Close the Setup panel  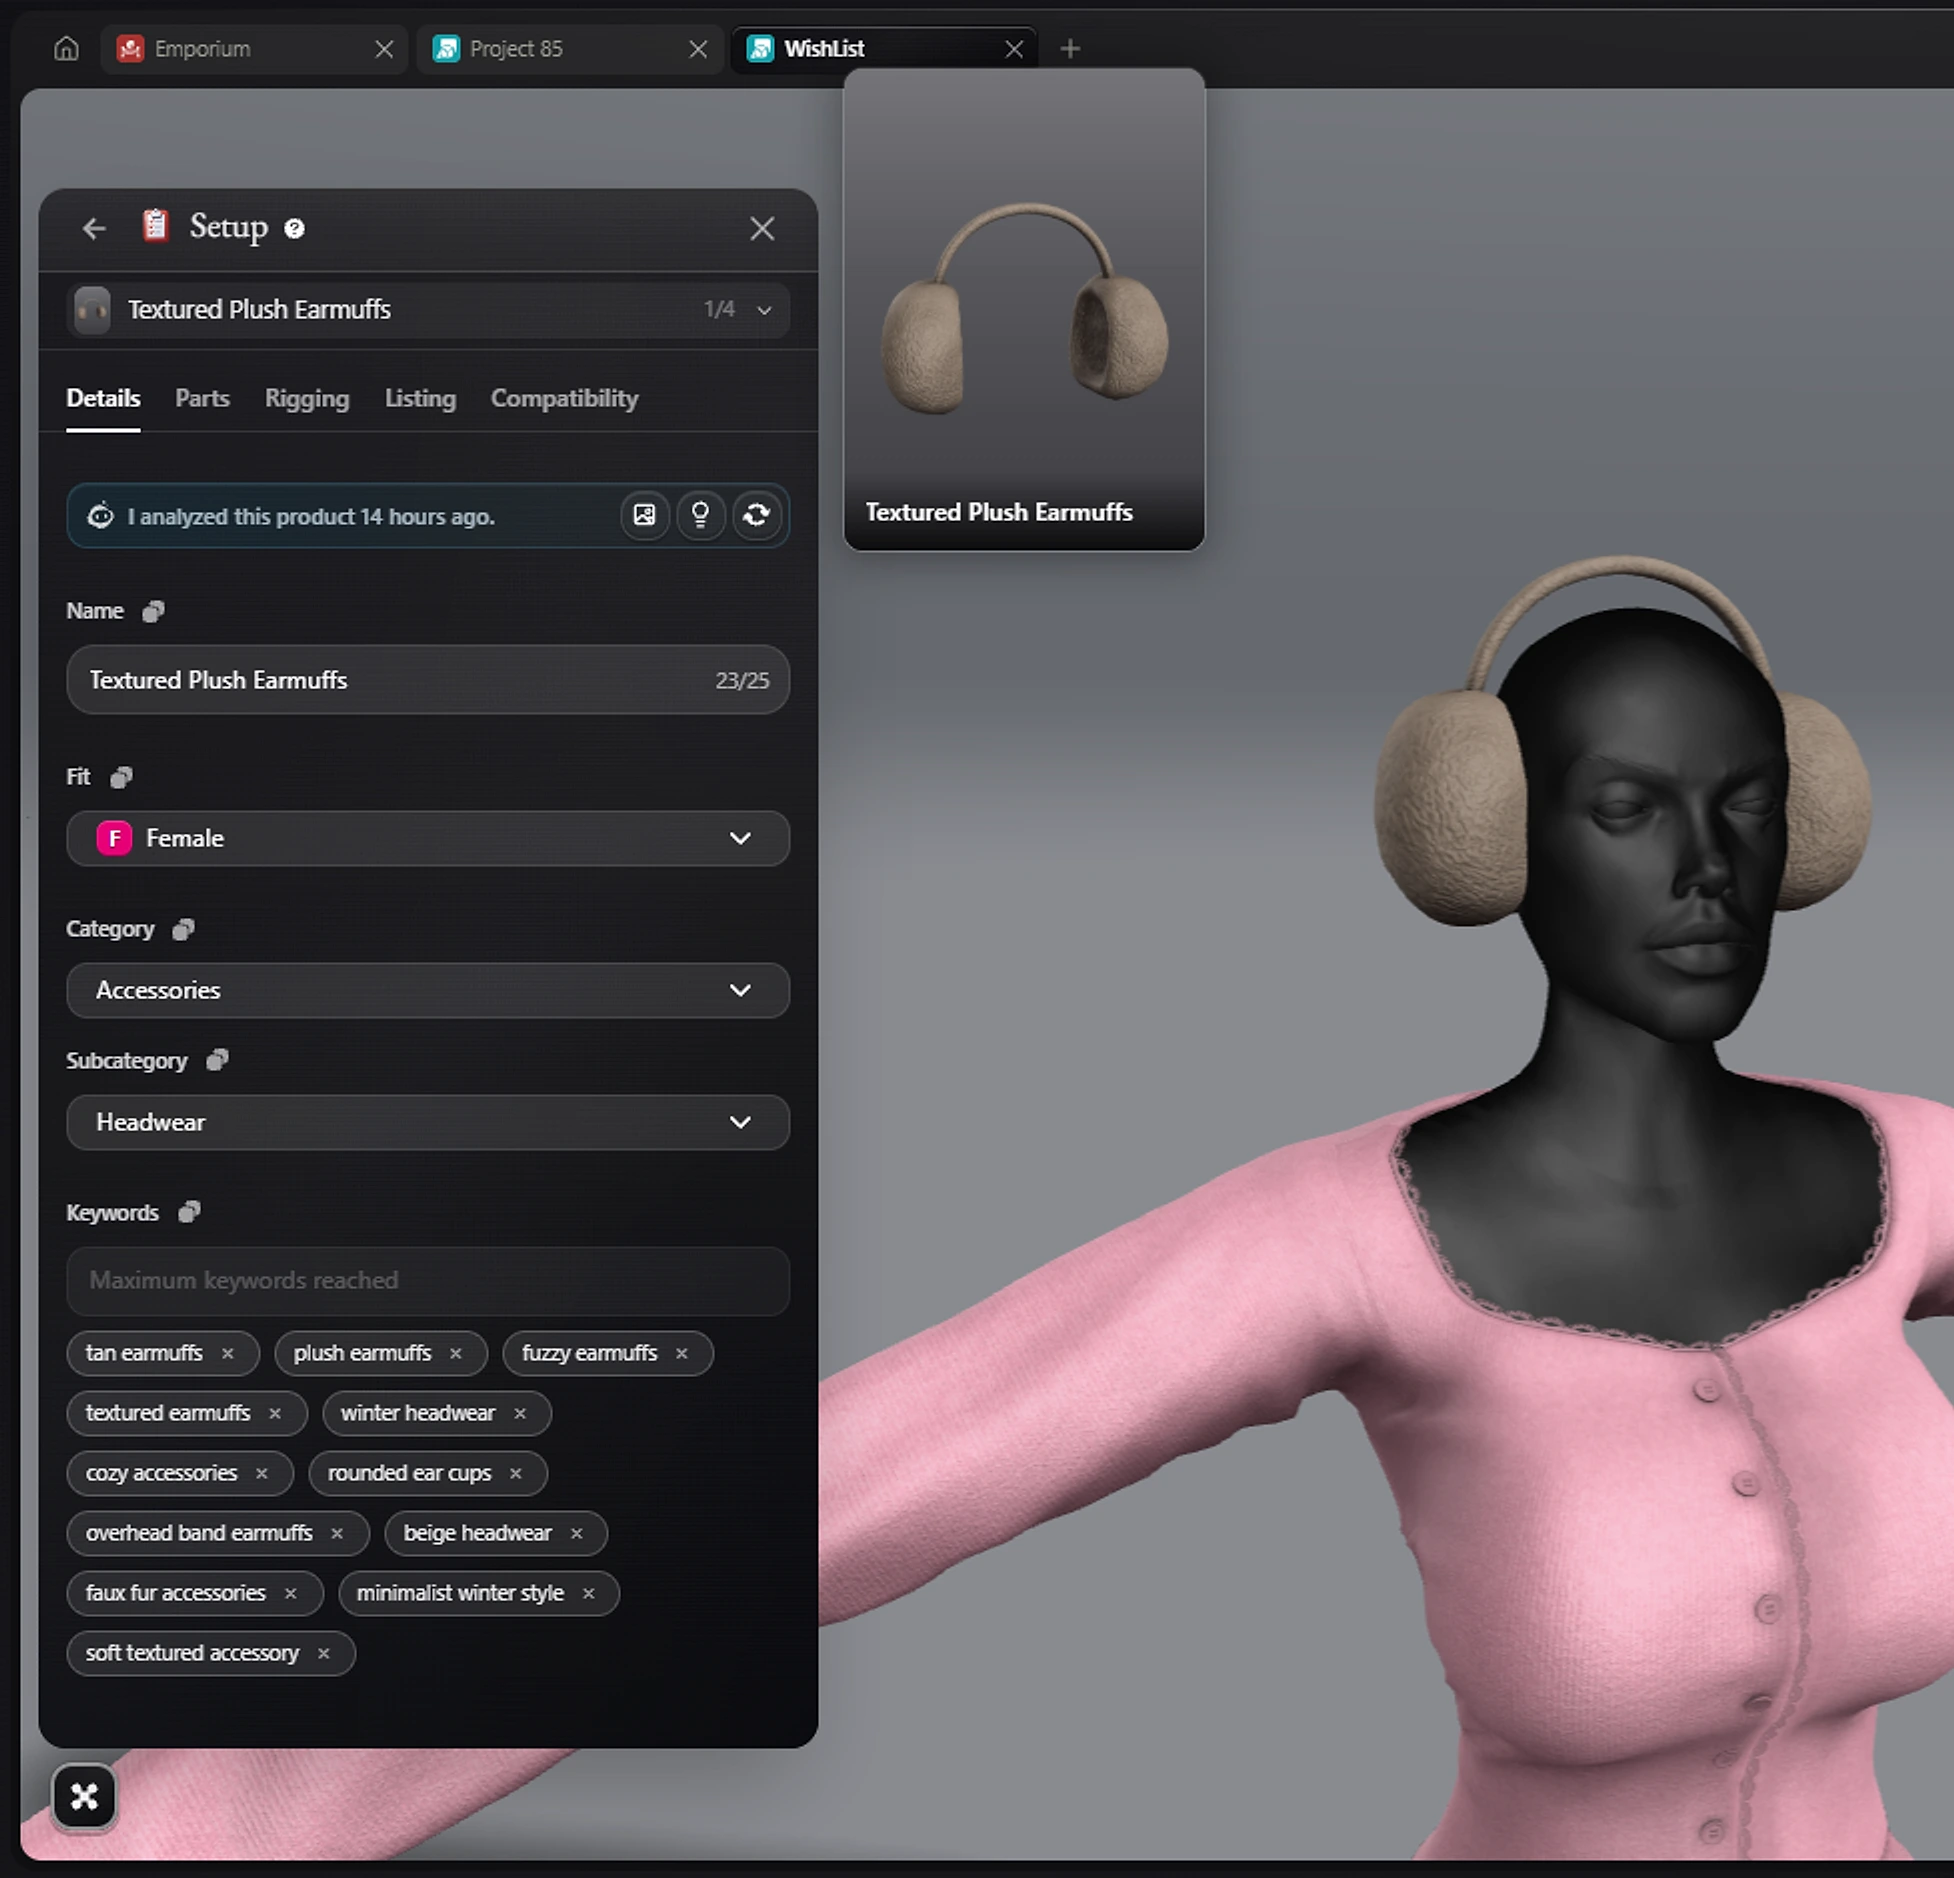(762, 229)
